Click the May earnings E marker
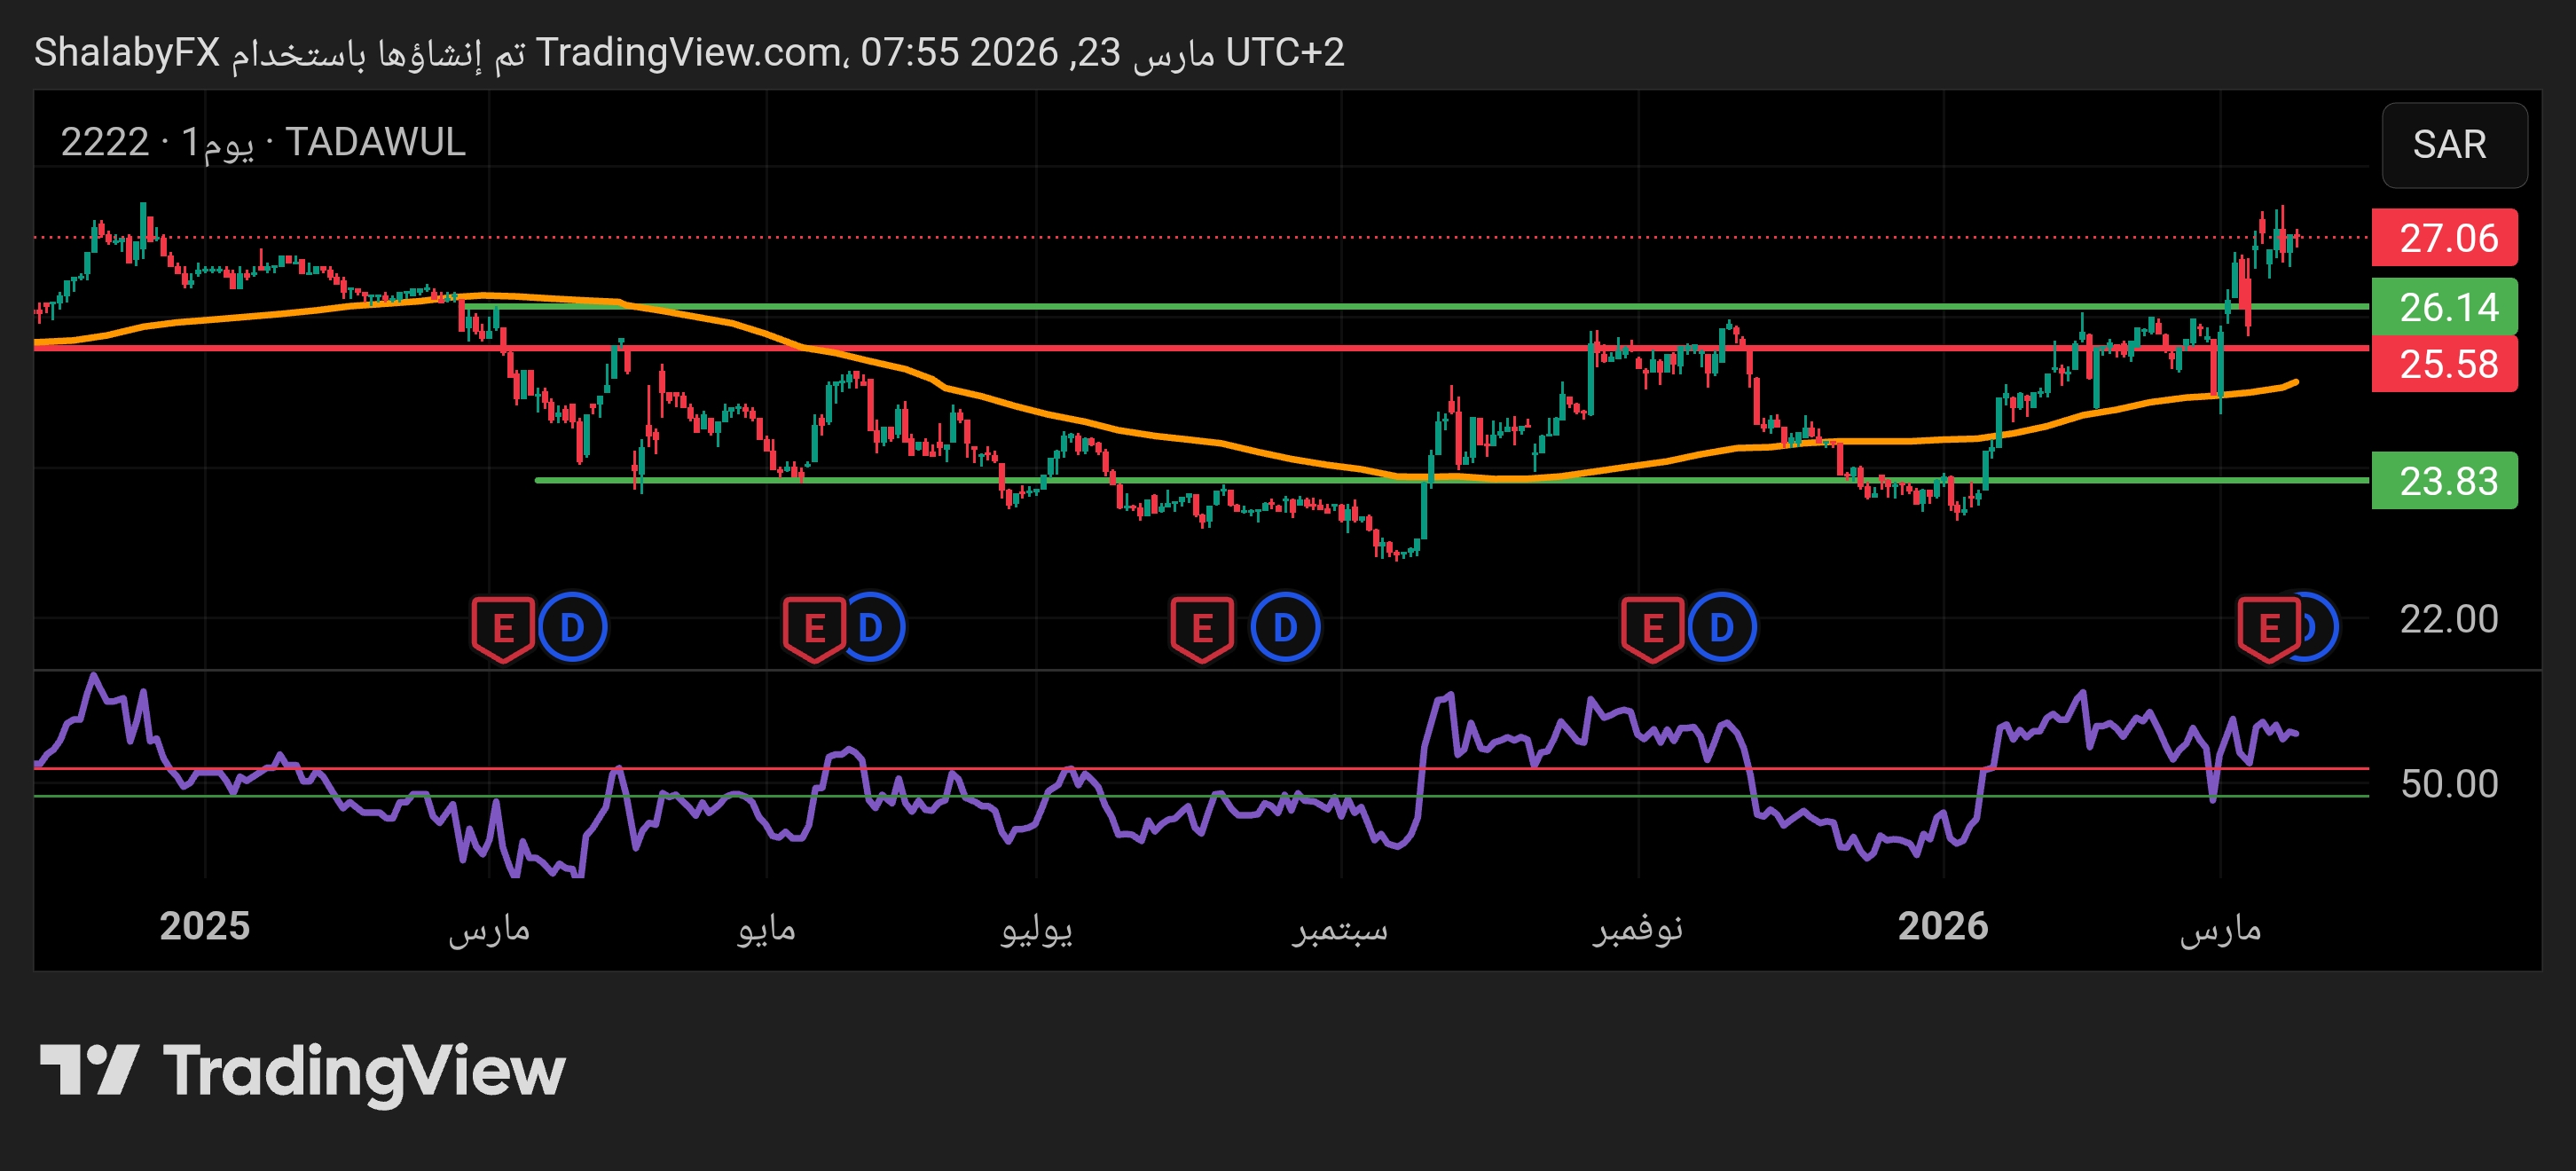Viewport: 2576px width, 1171px height. (x=813, y=628)
